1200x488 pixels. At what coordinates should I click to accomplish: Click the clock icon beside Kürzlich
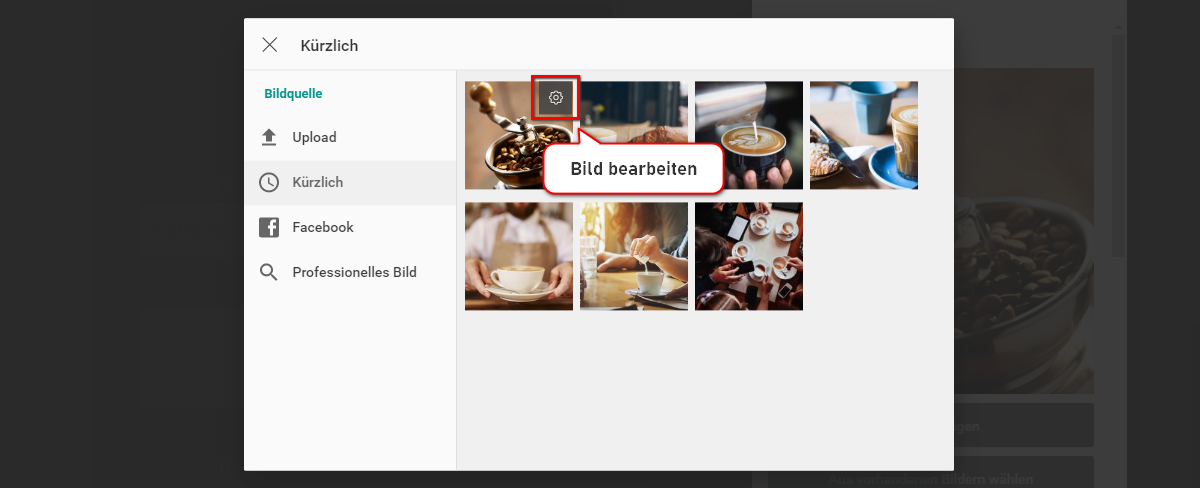click(269, 182)
